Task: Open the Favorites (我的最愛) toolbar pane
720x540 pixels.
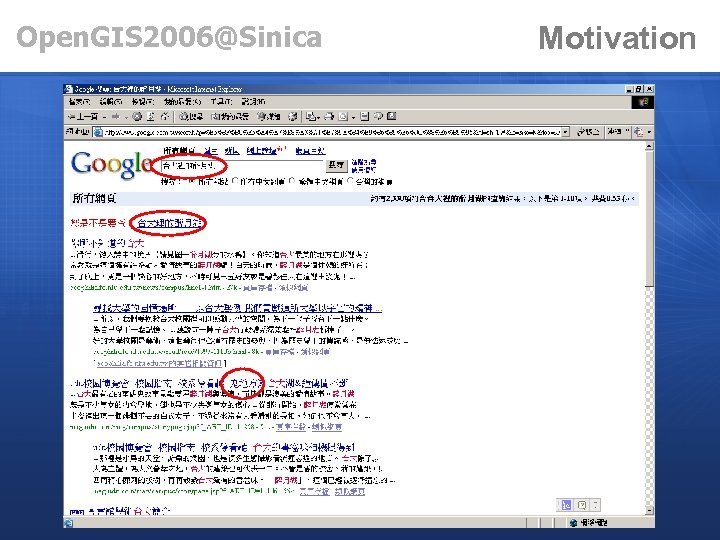Action: [x=230, y=117]
